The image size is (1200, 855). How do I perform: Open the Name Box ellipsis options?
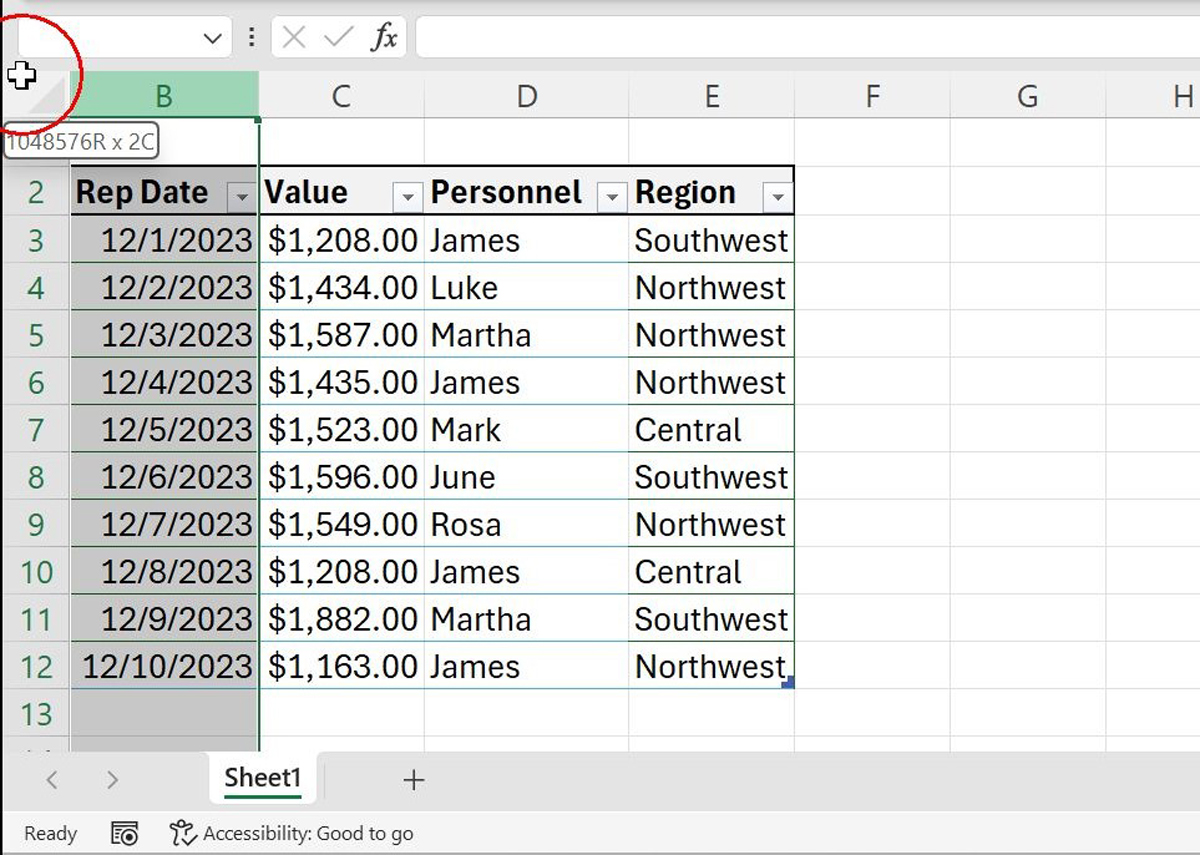250,37
